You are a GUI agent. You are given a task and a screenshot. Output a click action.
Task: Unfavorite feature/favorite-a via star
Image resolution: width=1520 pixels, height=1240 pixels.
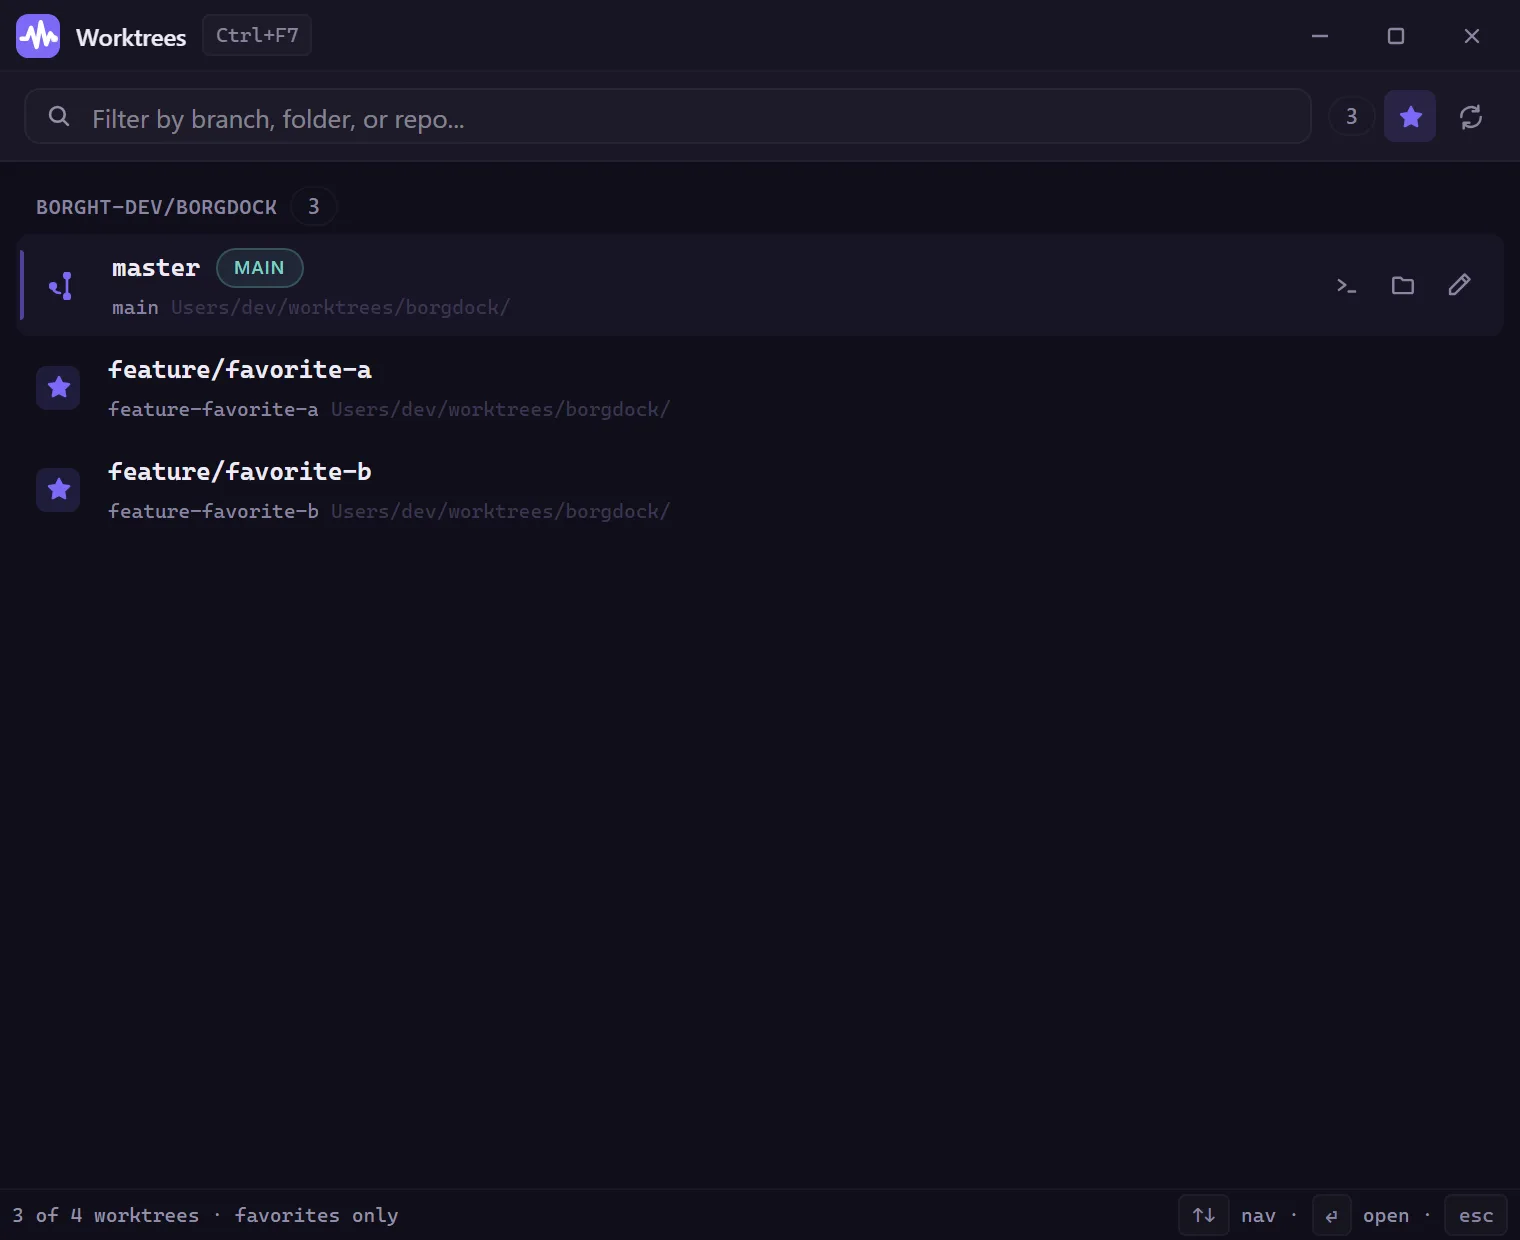coord(59,387)
